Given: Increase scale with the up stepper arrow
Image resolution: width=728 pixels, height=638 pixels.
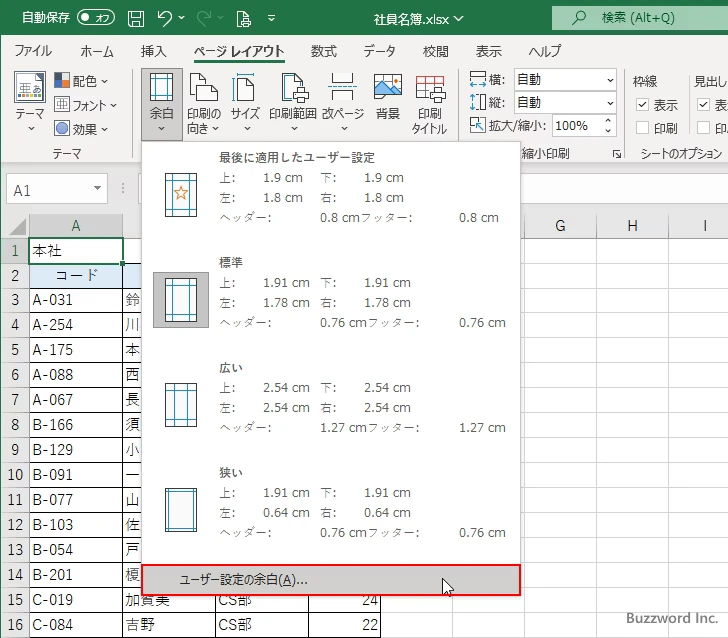Looking at the screenshot, I should click(608, 121).
